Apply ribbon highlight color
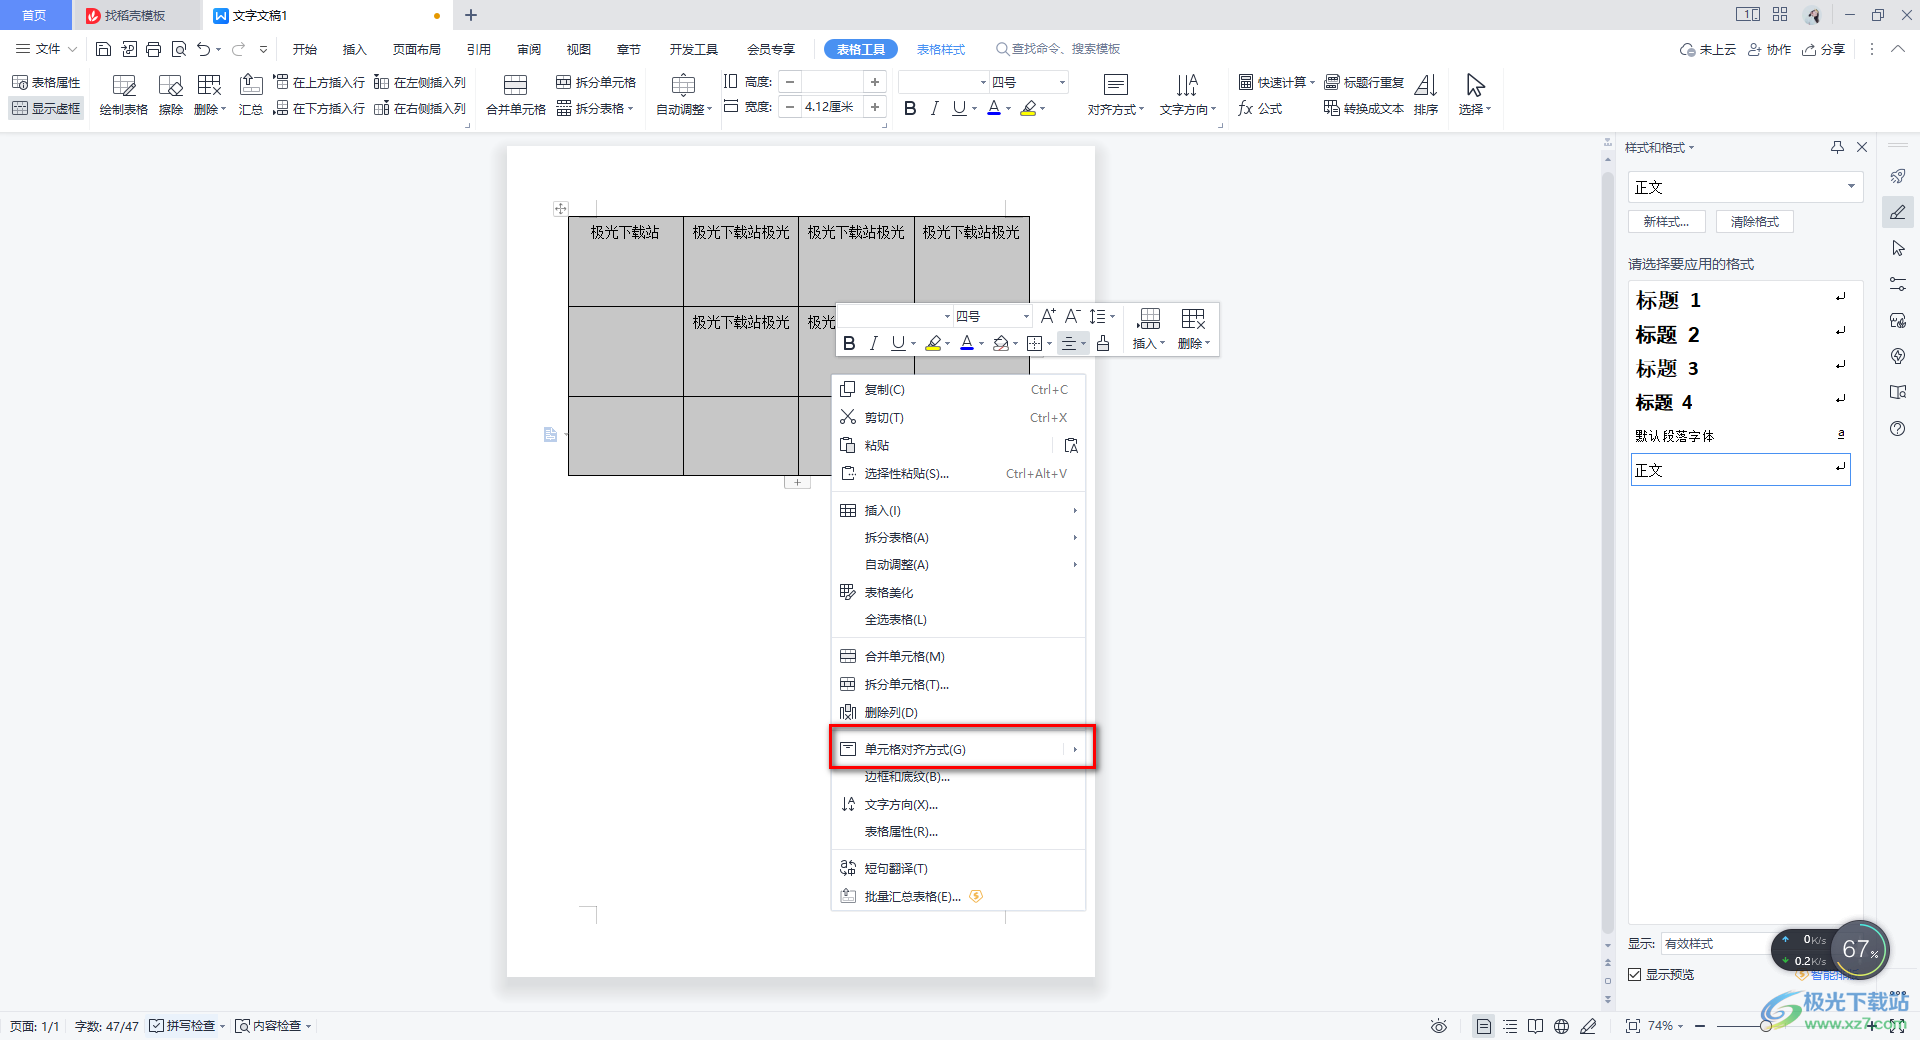This screenshot has height=1040, width=1920. (x=1028, y=108)
